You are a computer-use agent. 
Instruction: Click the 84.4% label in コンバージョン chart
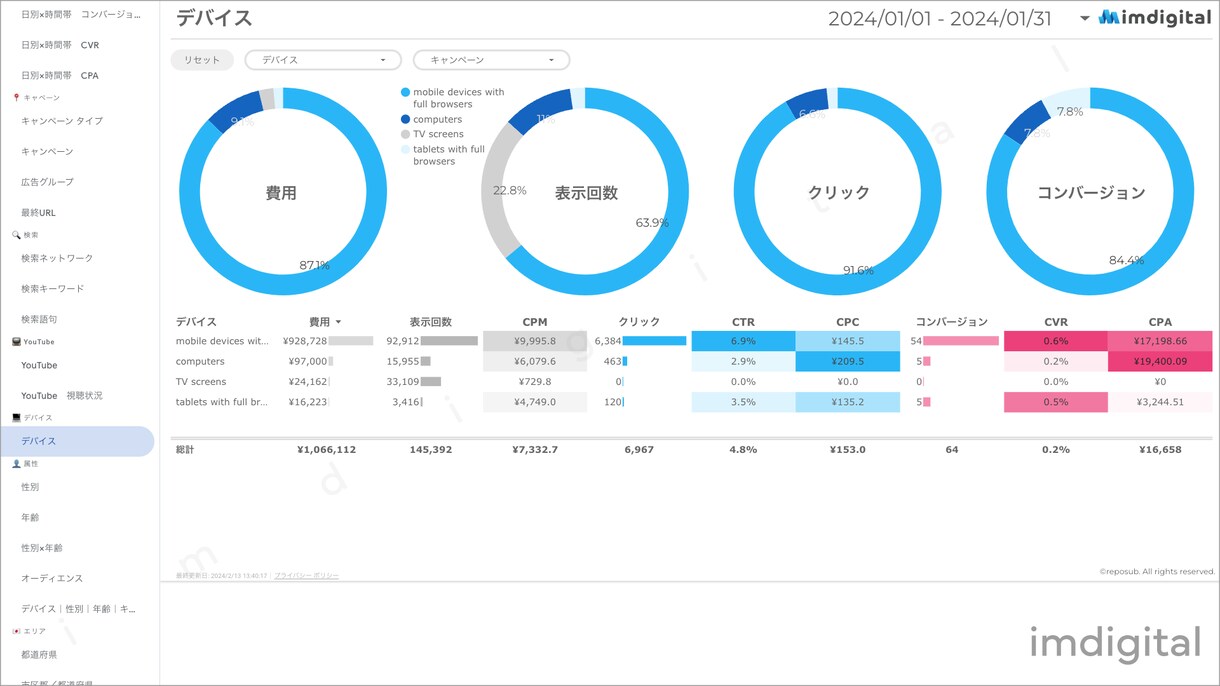coord(1127,261)
